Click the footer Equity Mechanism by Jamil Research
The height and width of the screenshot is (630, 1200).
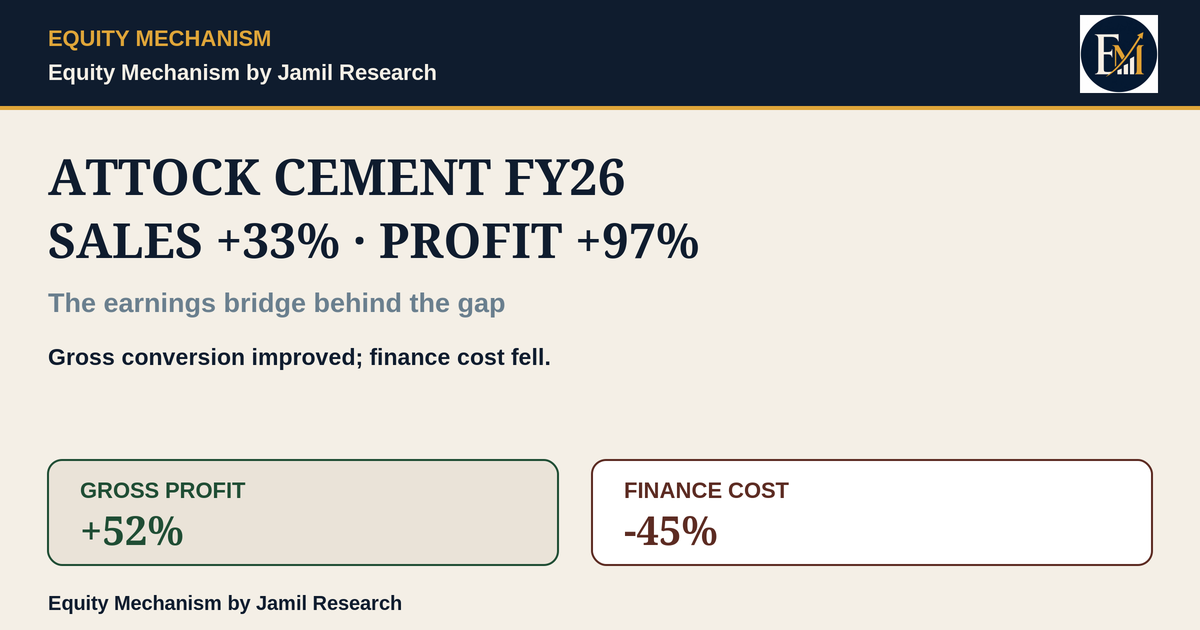click(225, 603)
